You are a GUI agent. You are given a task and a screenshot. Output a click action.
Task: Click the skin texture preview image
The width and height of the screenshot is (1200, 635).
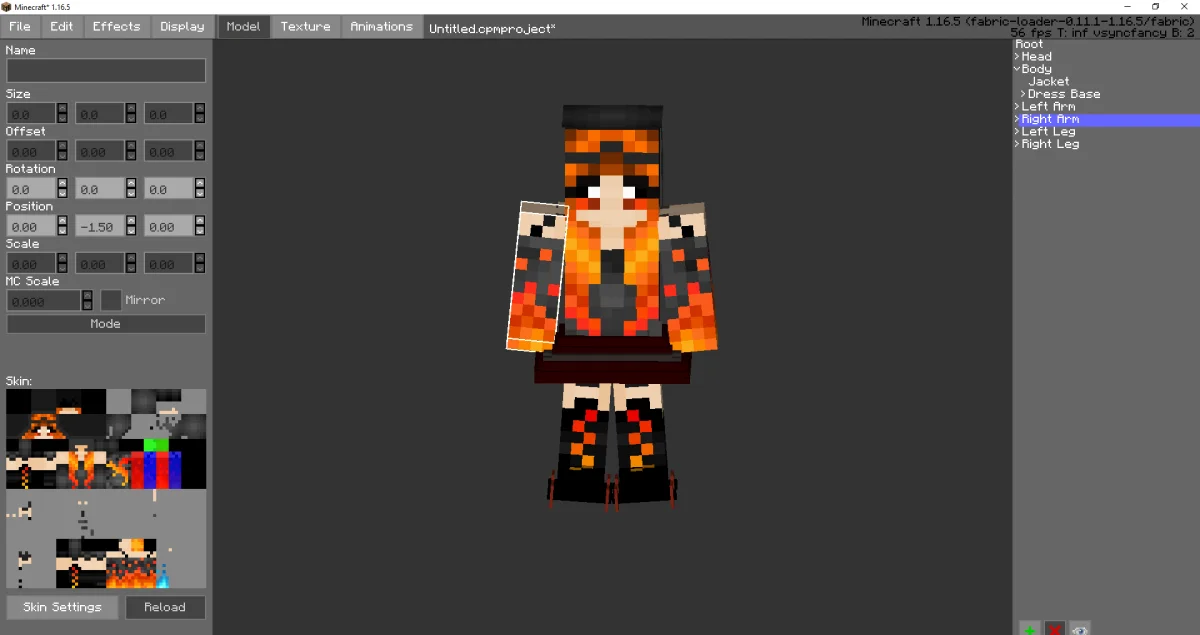click(x=106, y=489)
